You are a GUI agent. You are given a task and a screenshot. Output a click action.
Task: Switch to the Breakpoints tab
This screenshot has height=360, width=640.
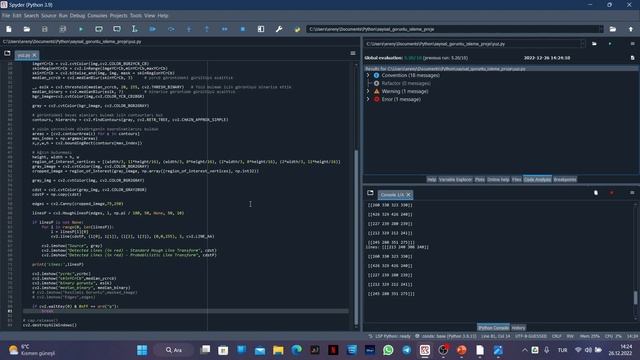tap(565, 180)
